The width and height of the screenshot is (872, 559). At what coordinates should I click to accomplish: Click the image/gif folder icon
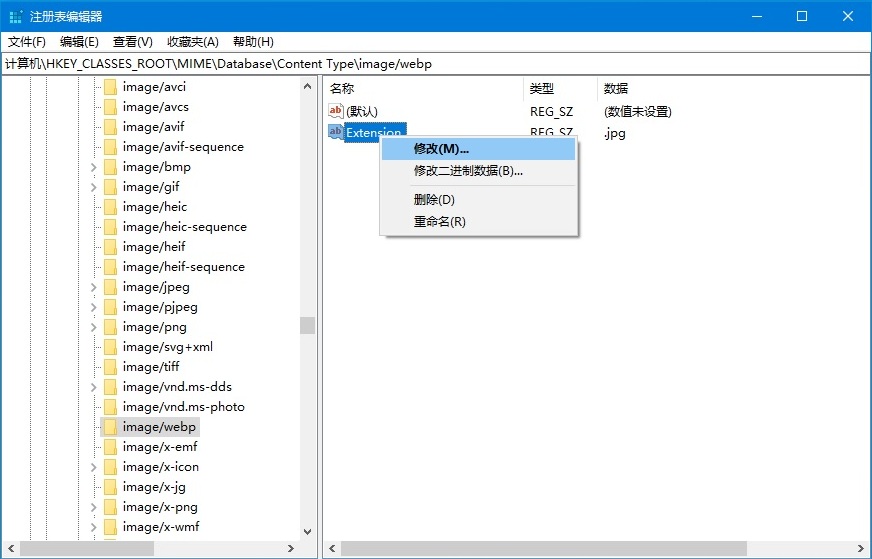click(x=110, y=187)
